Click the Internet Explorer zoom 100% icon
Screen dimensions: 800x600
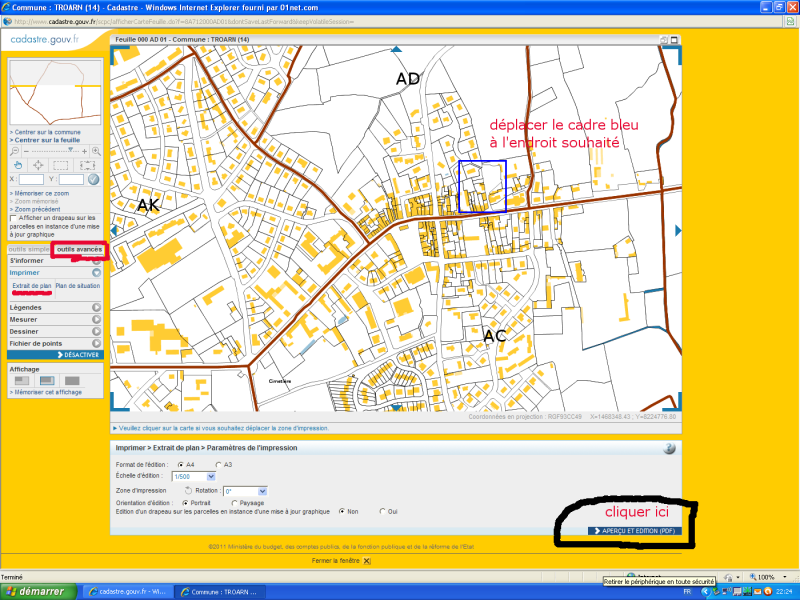(753, 577)
